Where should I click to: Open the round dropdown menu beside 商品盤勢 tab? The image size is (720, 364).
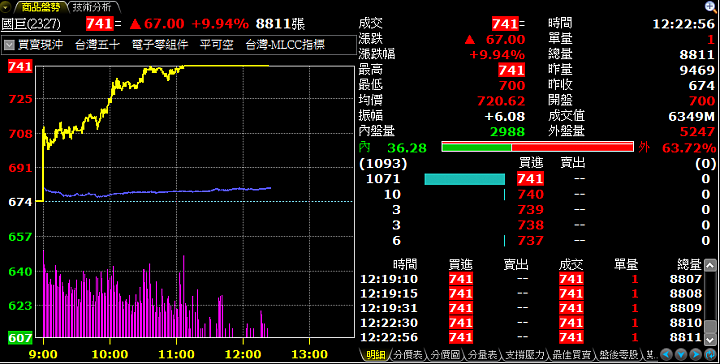click(5, 7)
